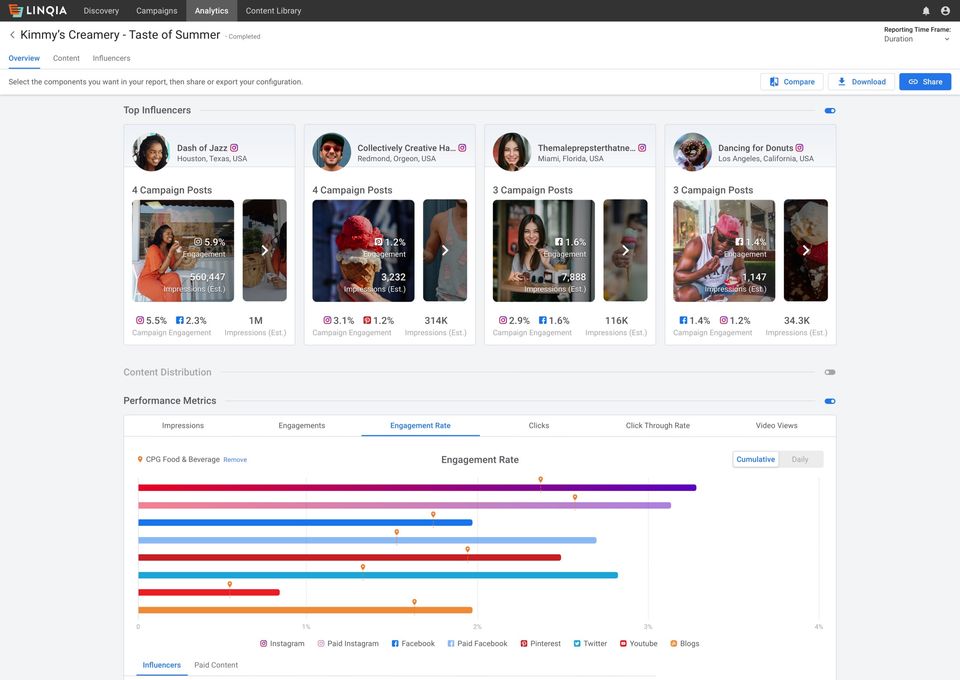Open Dancing for Donuts first post thumbnail
This screenshot has width=960, height=680.
[724, 250]
